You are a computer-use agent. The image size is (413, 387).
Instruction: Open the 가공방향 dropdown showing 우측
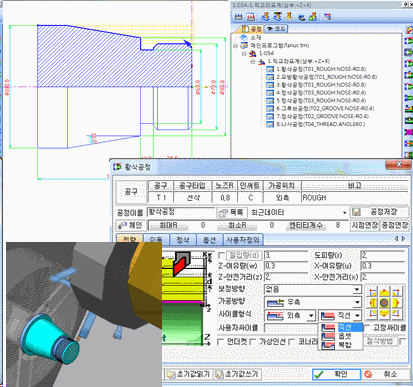tap(313, 302)
